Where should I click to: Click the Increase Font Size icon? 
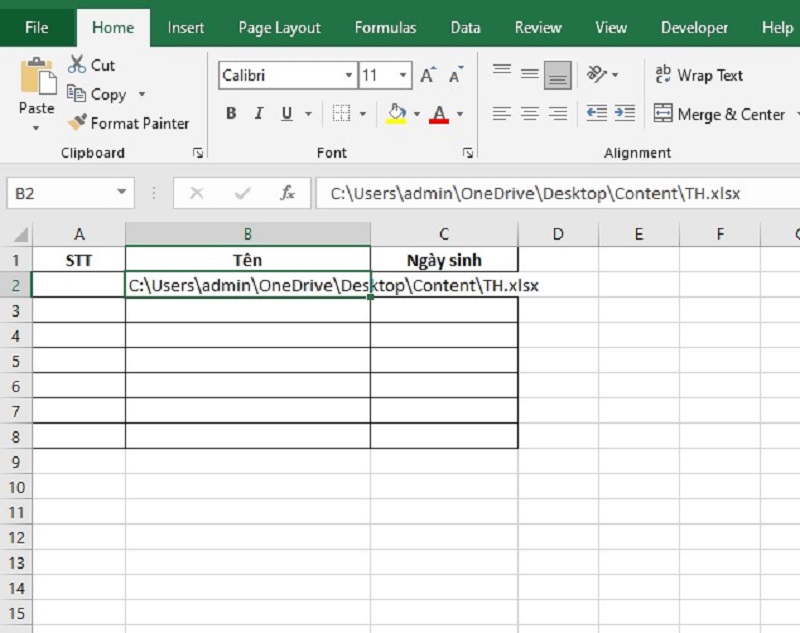point(427,74)
